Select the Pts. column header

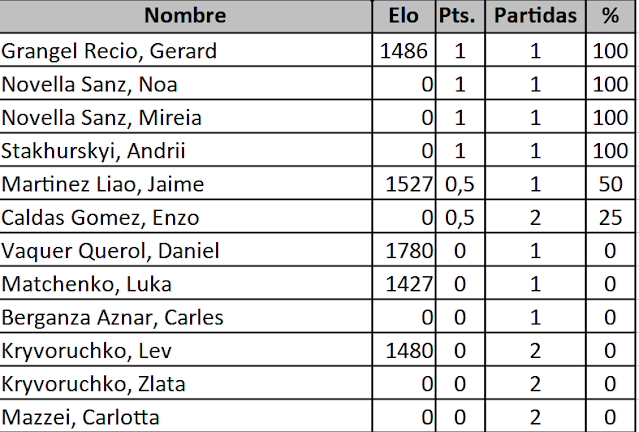[x=460, y=16]
